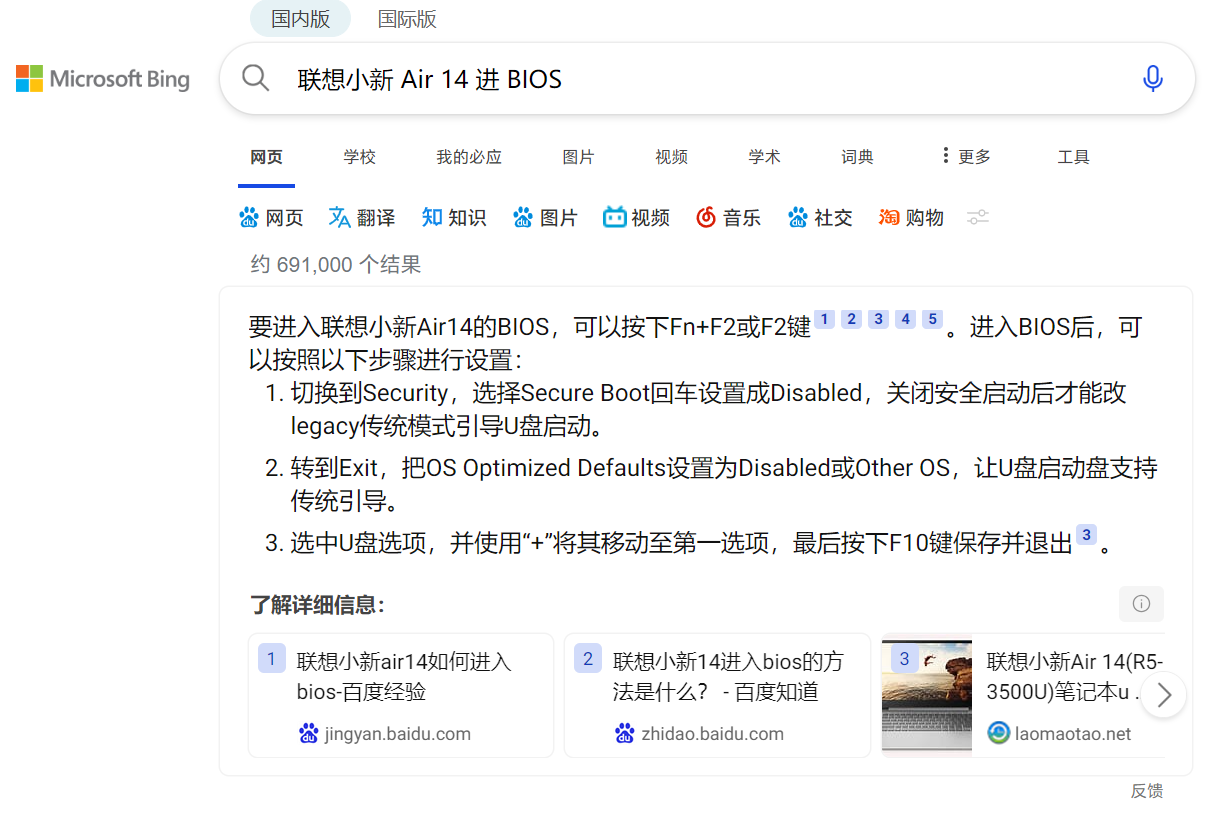The width and height of the screenshot is (1225, 813).
Task: Open the 知识 (Knowledge) vertical search
Action: coord(454,217)
